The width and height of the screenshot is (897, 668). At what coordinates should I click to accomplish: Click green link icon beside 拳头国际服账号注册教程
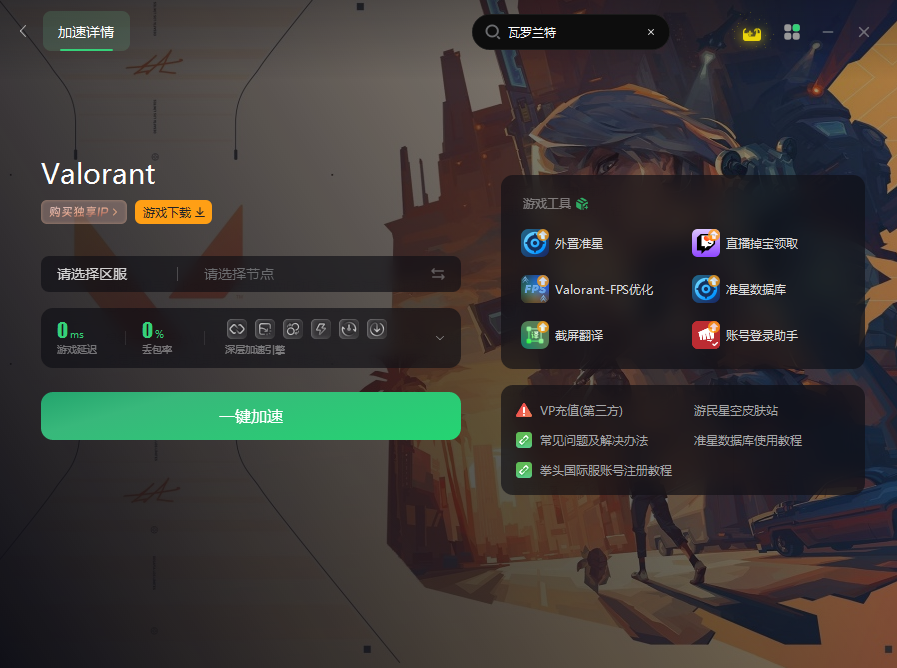523,470
